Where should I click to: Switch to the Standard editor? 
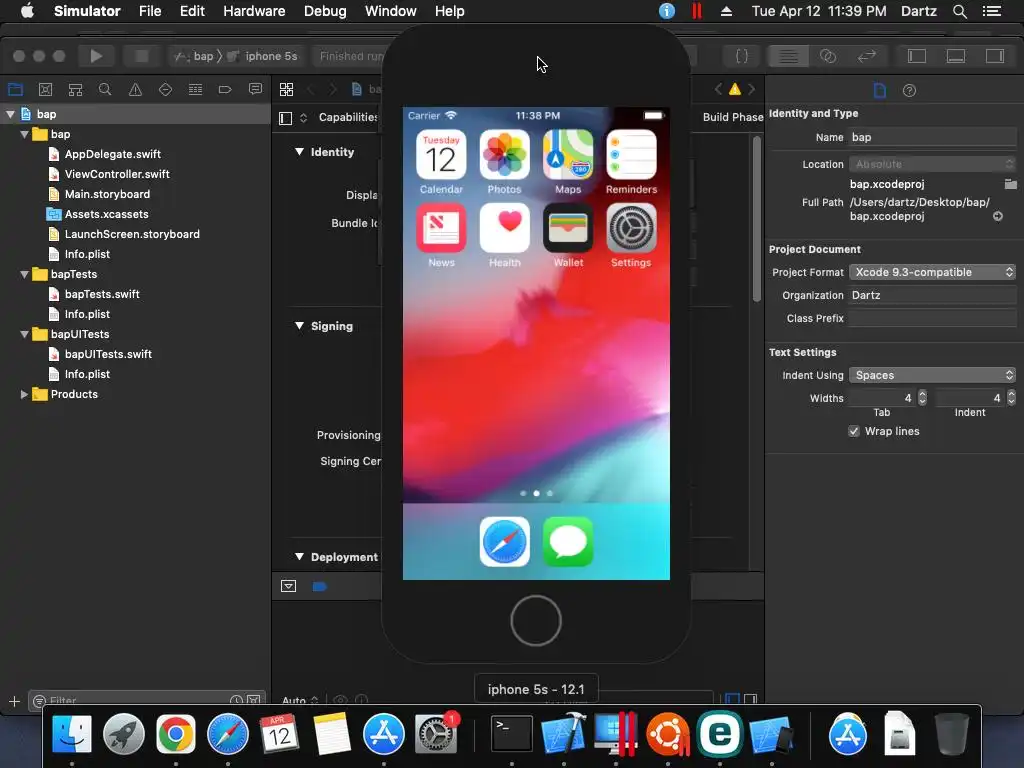coord(788,56)
